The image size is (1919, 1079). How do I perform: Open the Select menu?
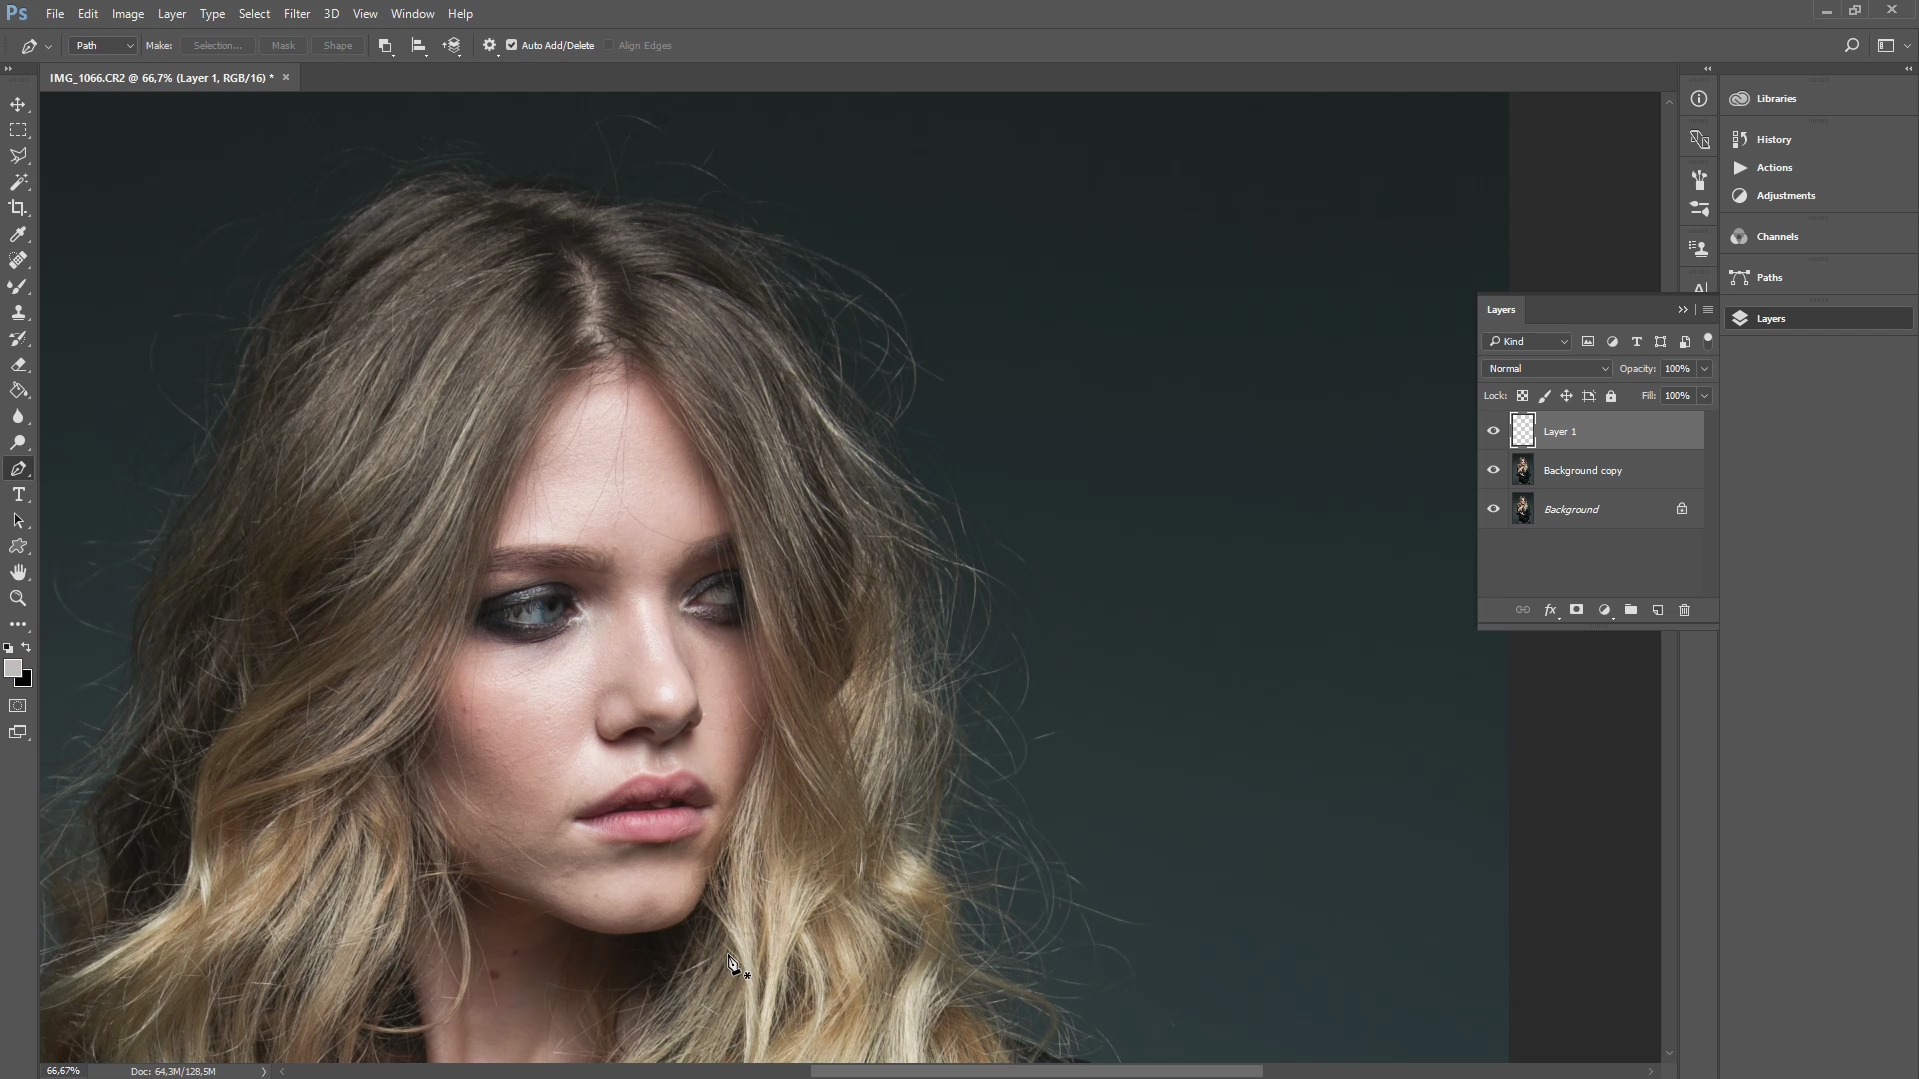coord(254,14)
